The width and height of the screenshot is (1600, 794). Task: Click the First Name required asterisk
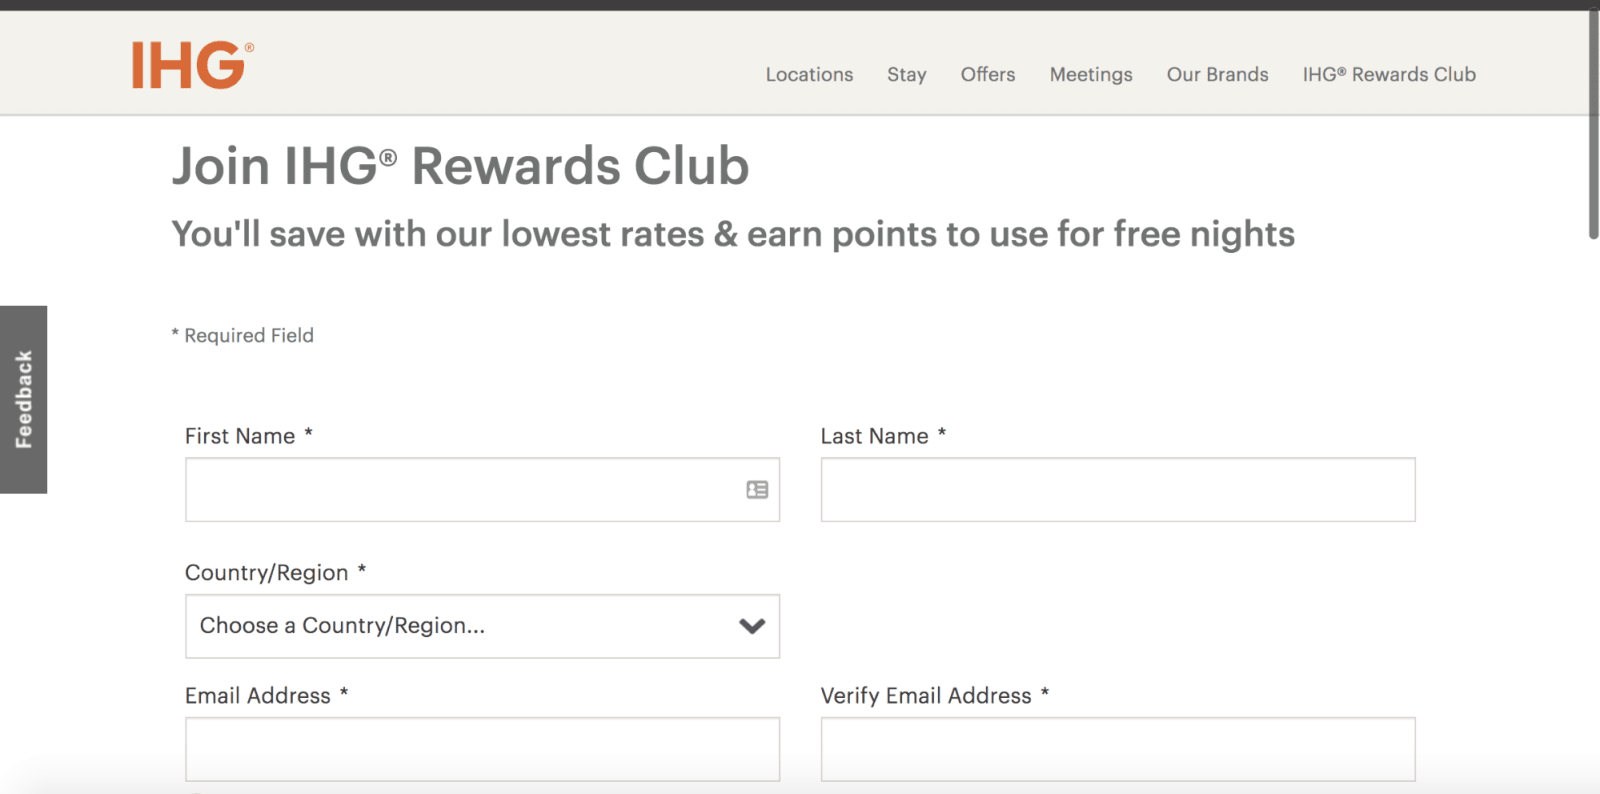tap(308, 434)
